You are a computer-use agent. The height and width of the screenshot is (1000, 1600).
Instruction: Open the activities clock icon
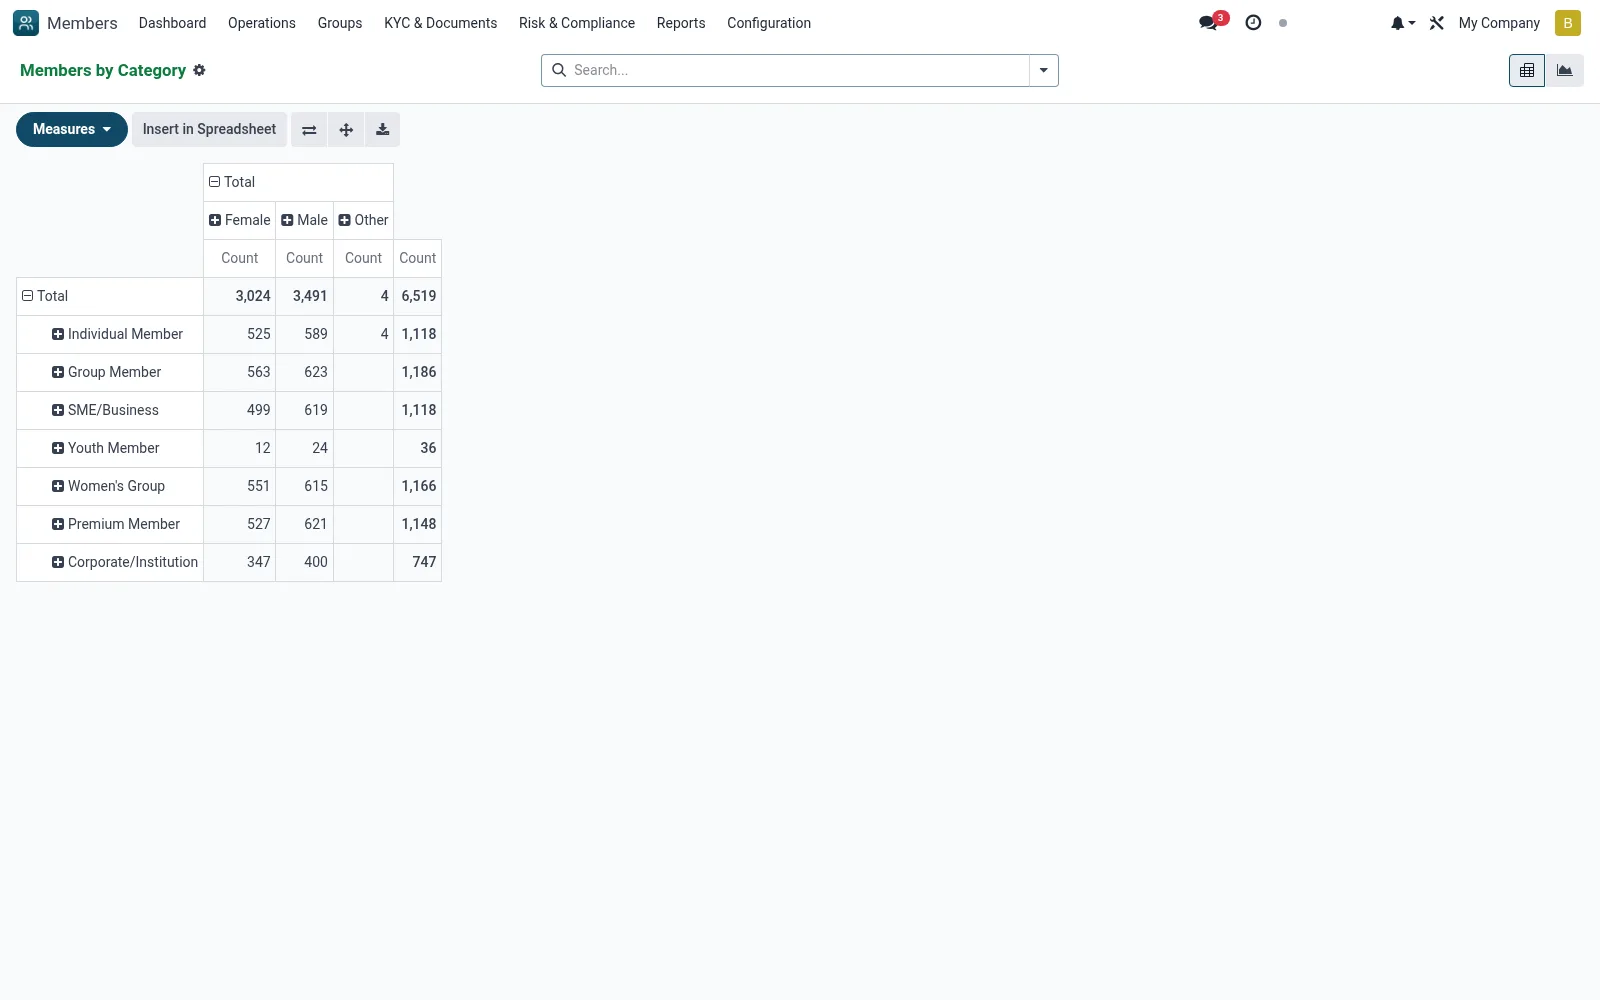(x=1253, y=22)
